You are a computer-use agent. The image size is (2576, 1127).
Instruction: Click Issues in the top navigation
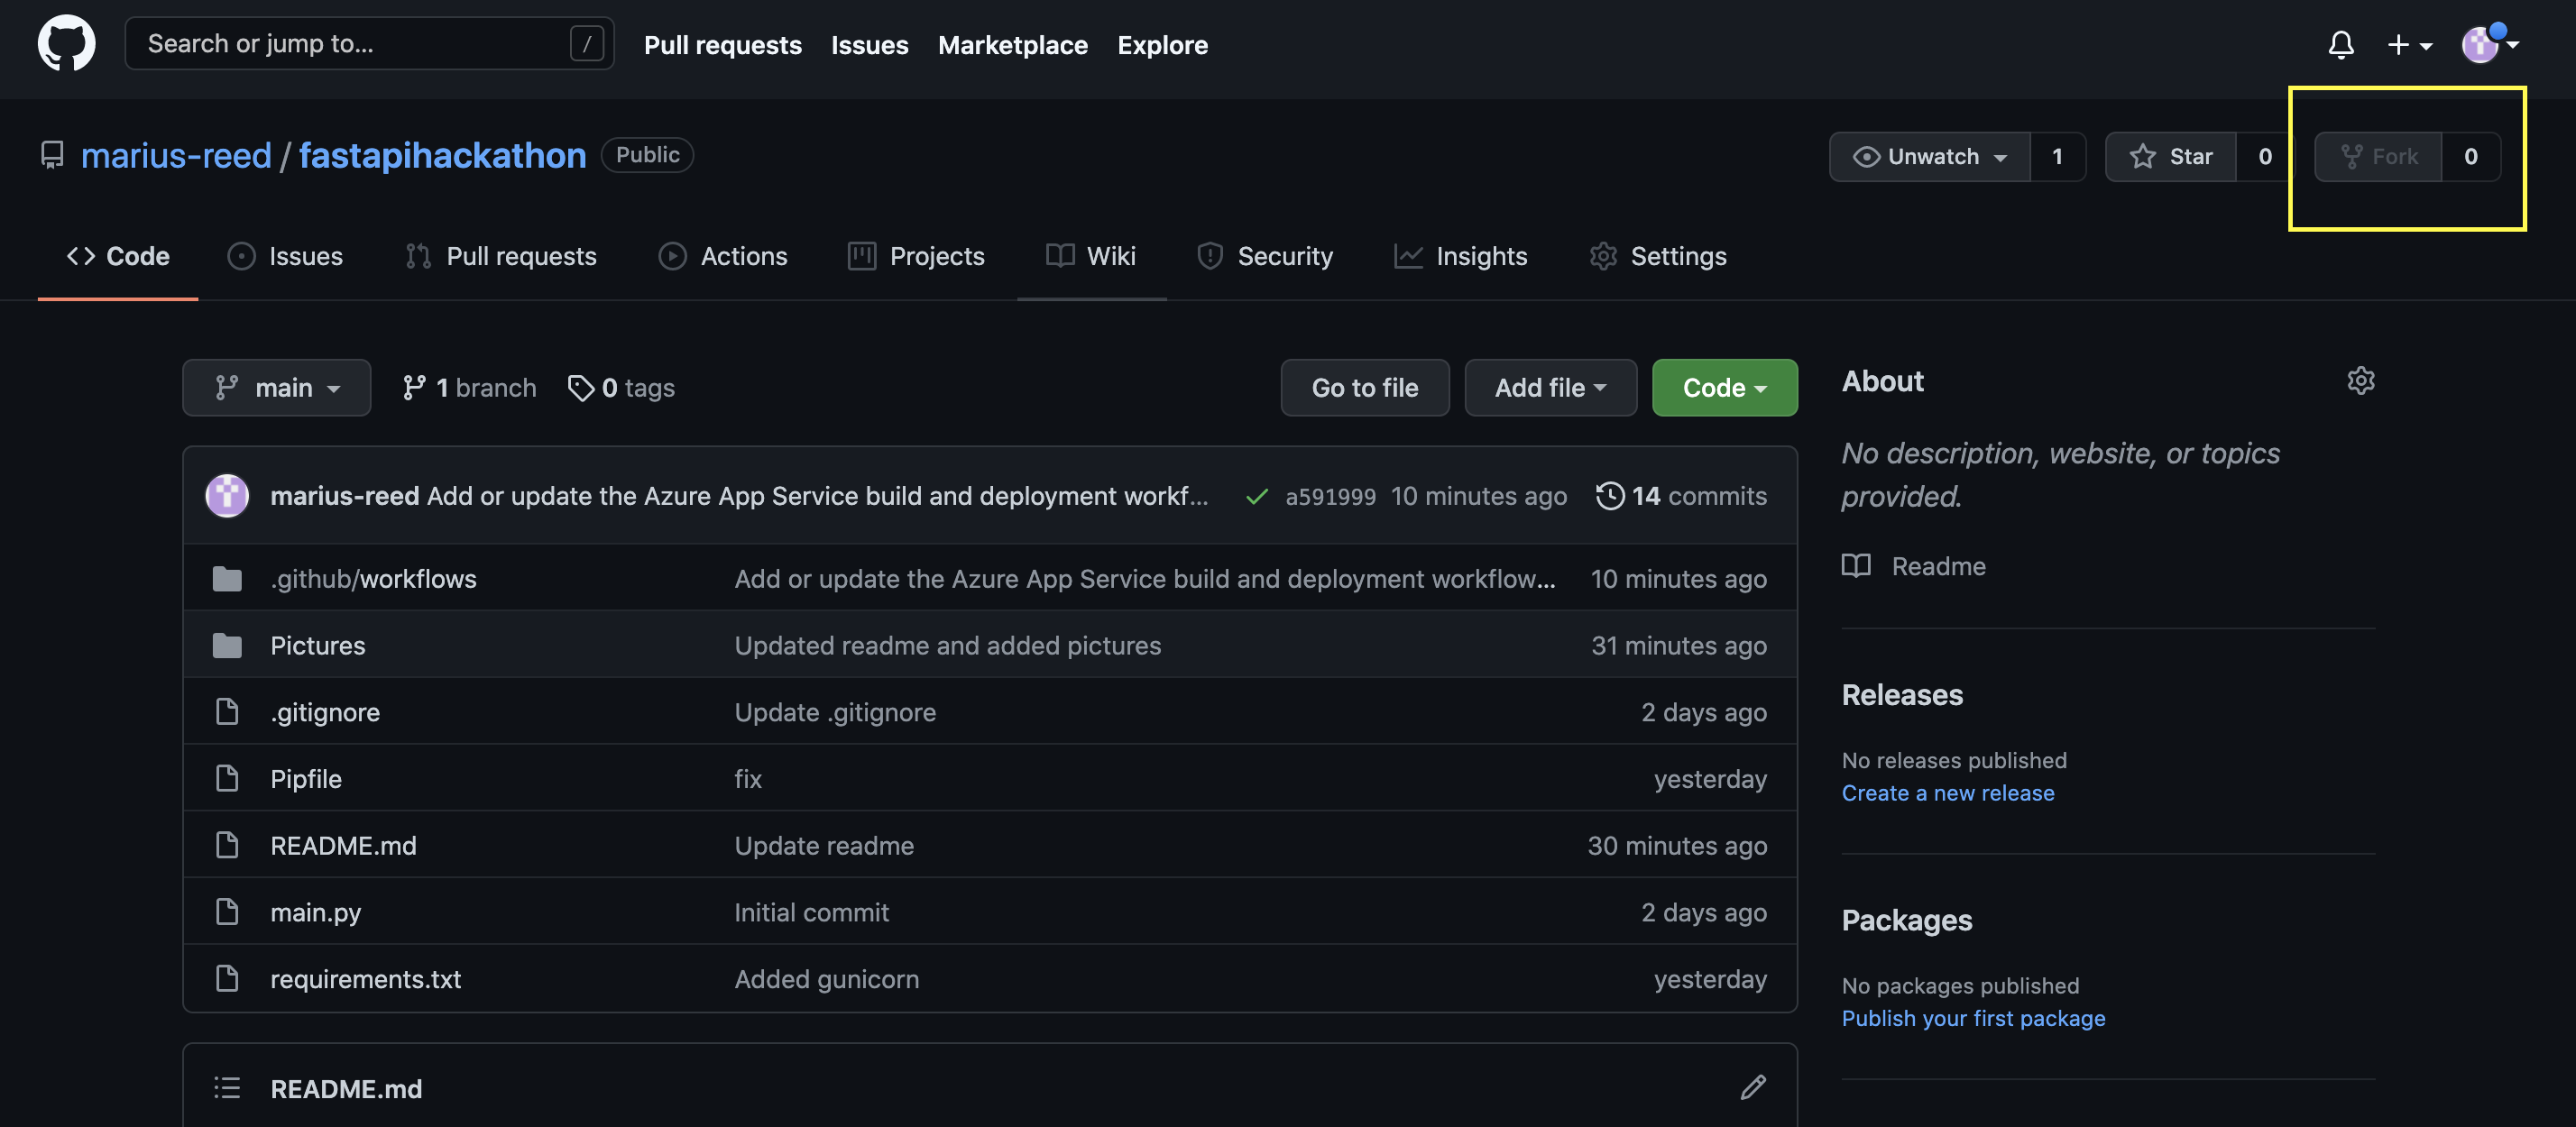click(x=870, y=44)
